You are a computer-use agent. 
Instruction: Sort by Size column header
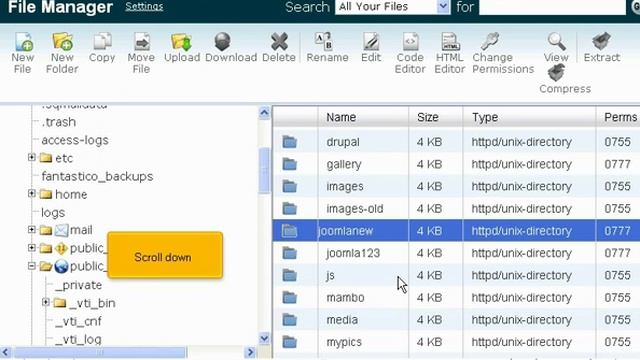pyautogui.click(x=428, y=118)
